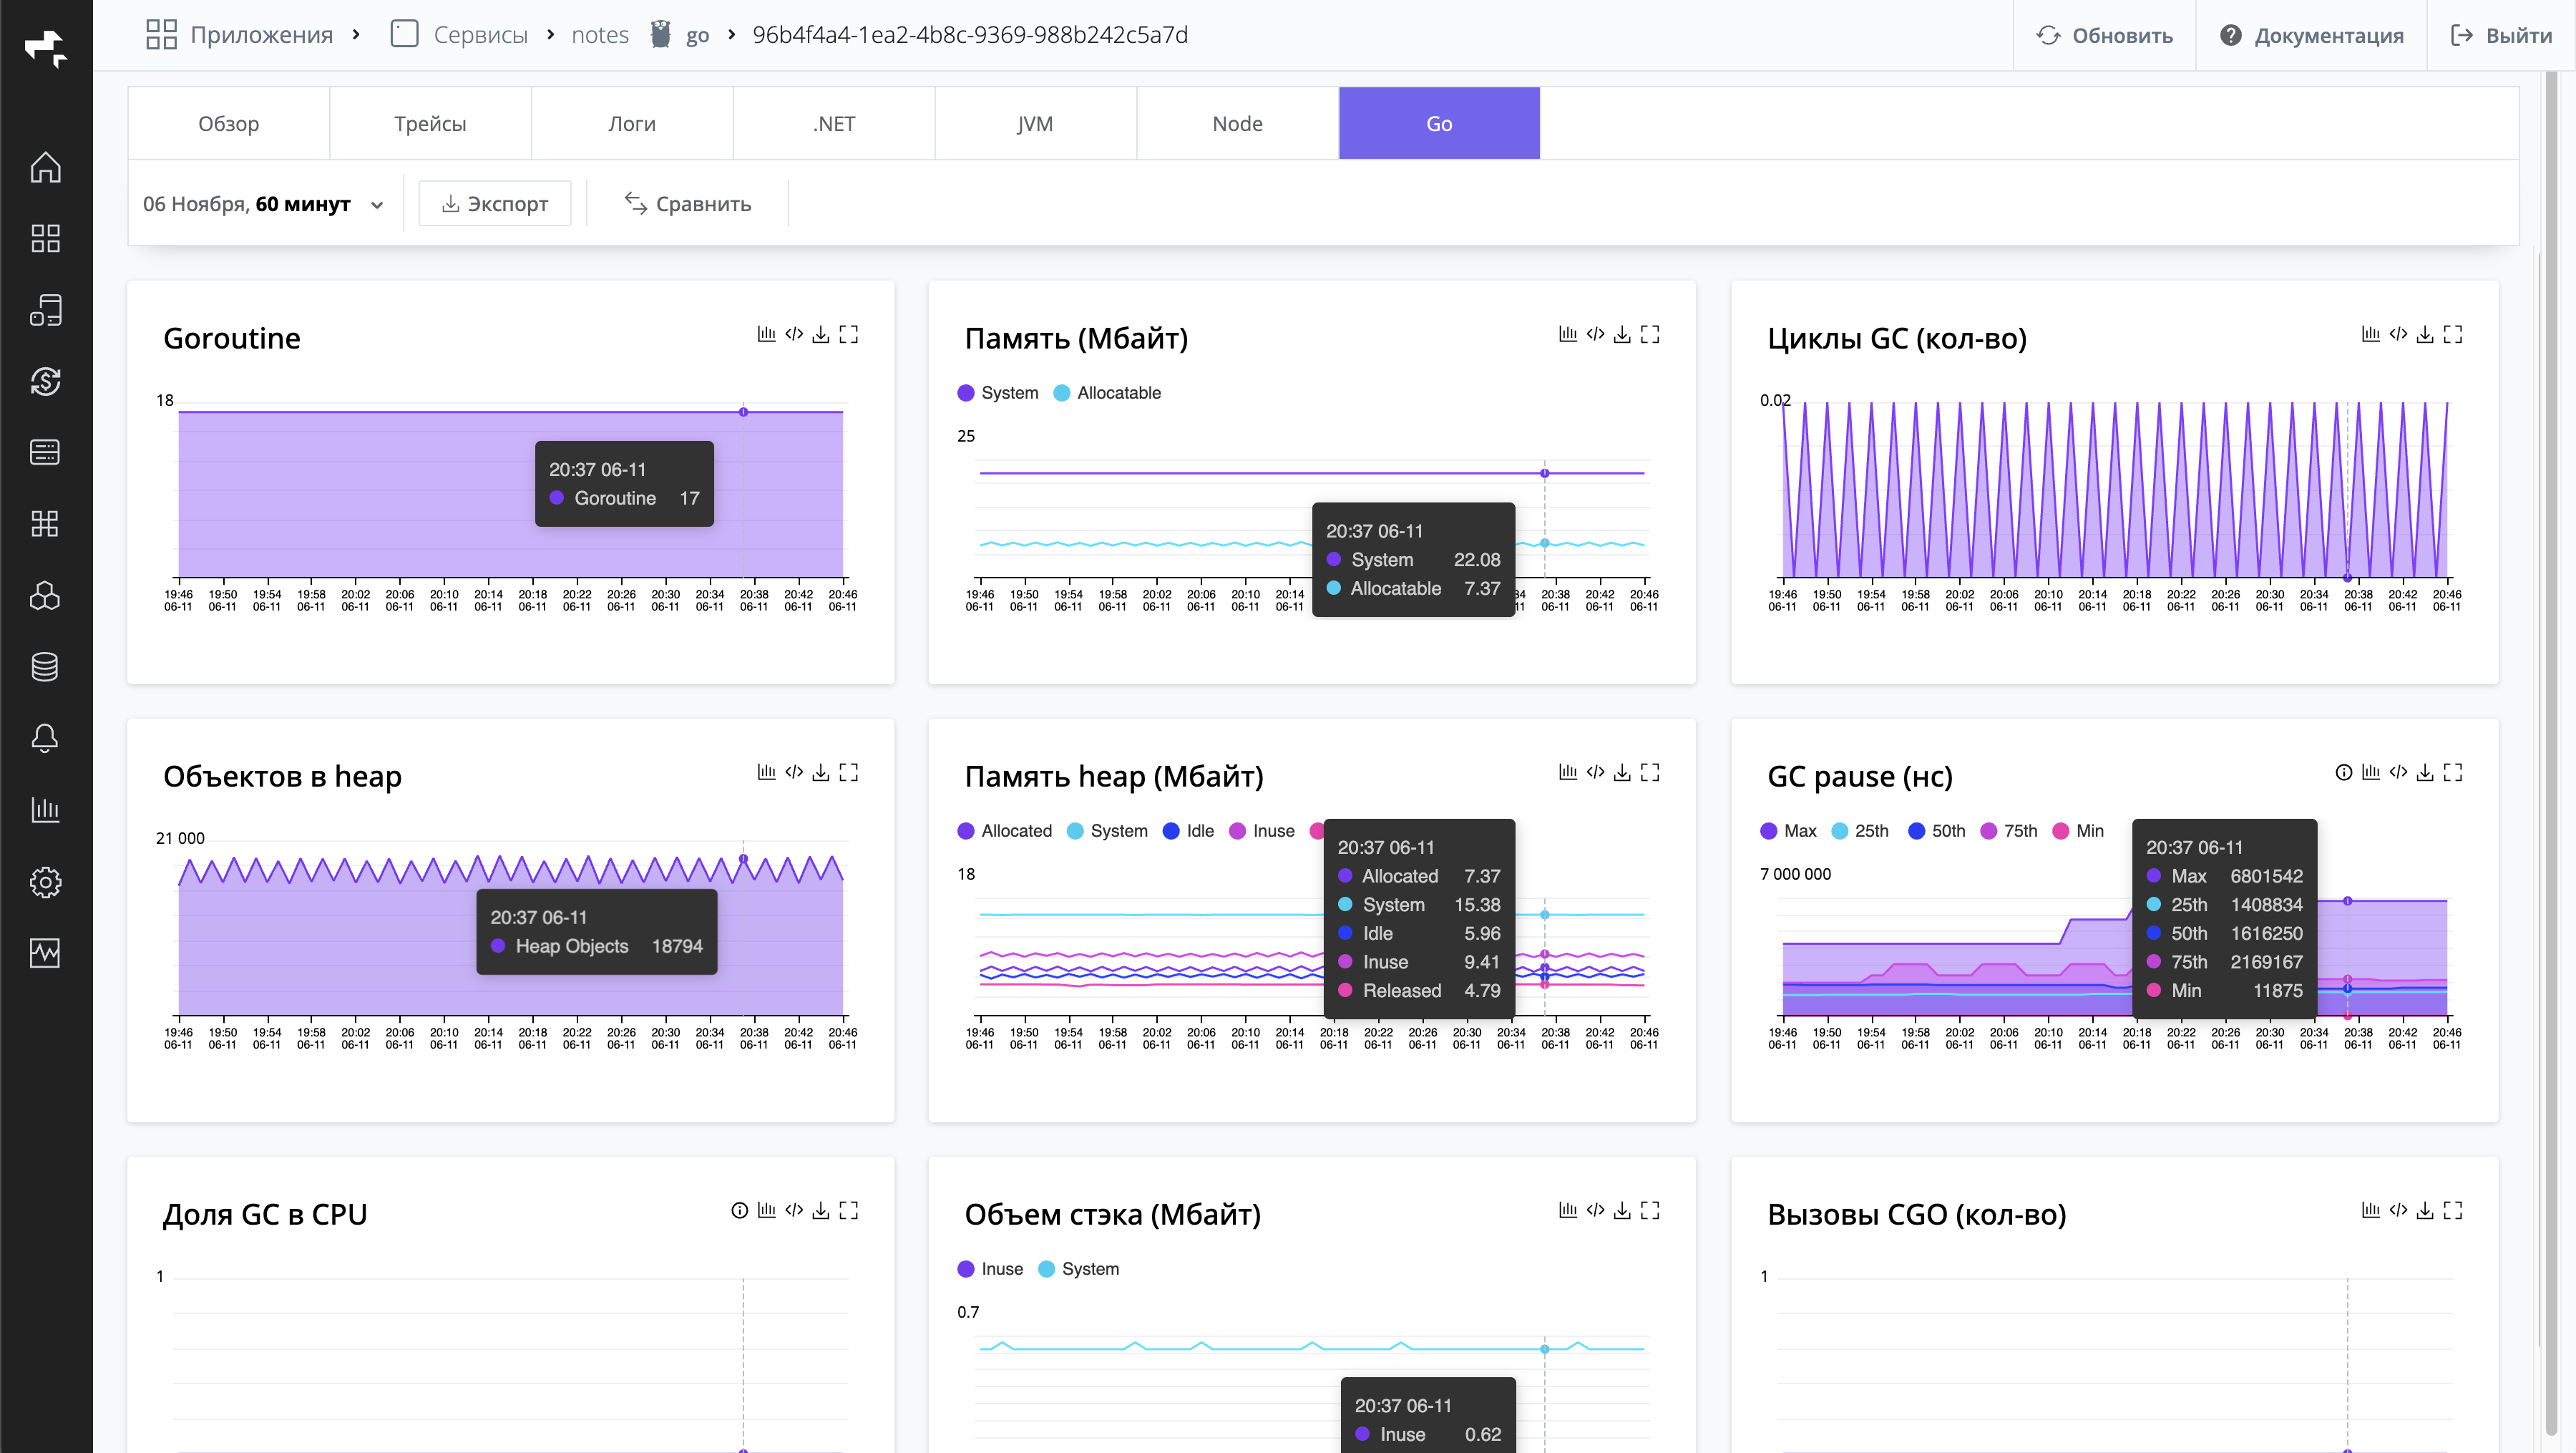Expand the Сервисы breadcrumb chevron
The height and width of the screenshot is (1453, 2576).
click(550, 35)
